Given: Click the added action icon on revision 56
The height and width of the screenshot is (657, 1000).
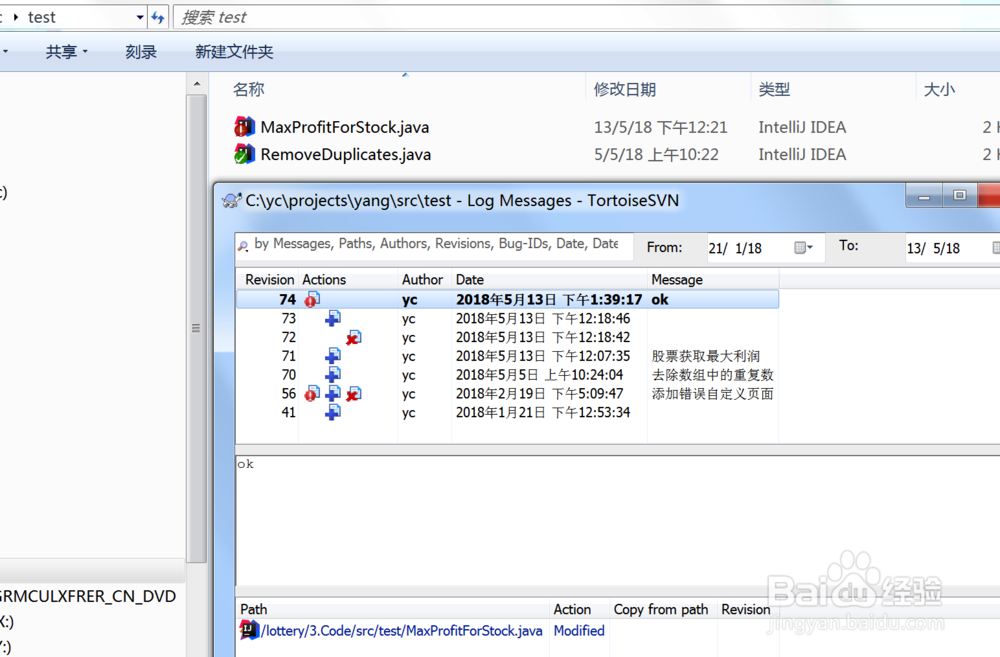Looking at the screenshot, I should point(333,393).
